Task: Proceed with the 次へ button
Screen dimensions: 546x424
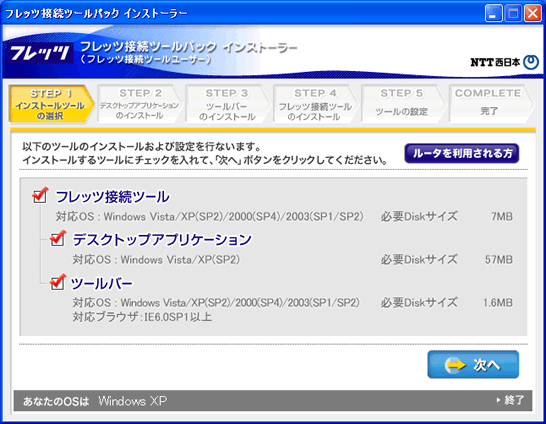Action: point(473,364)
